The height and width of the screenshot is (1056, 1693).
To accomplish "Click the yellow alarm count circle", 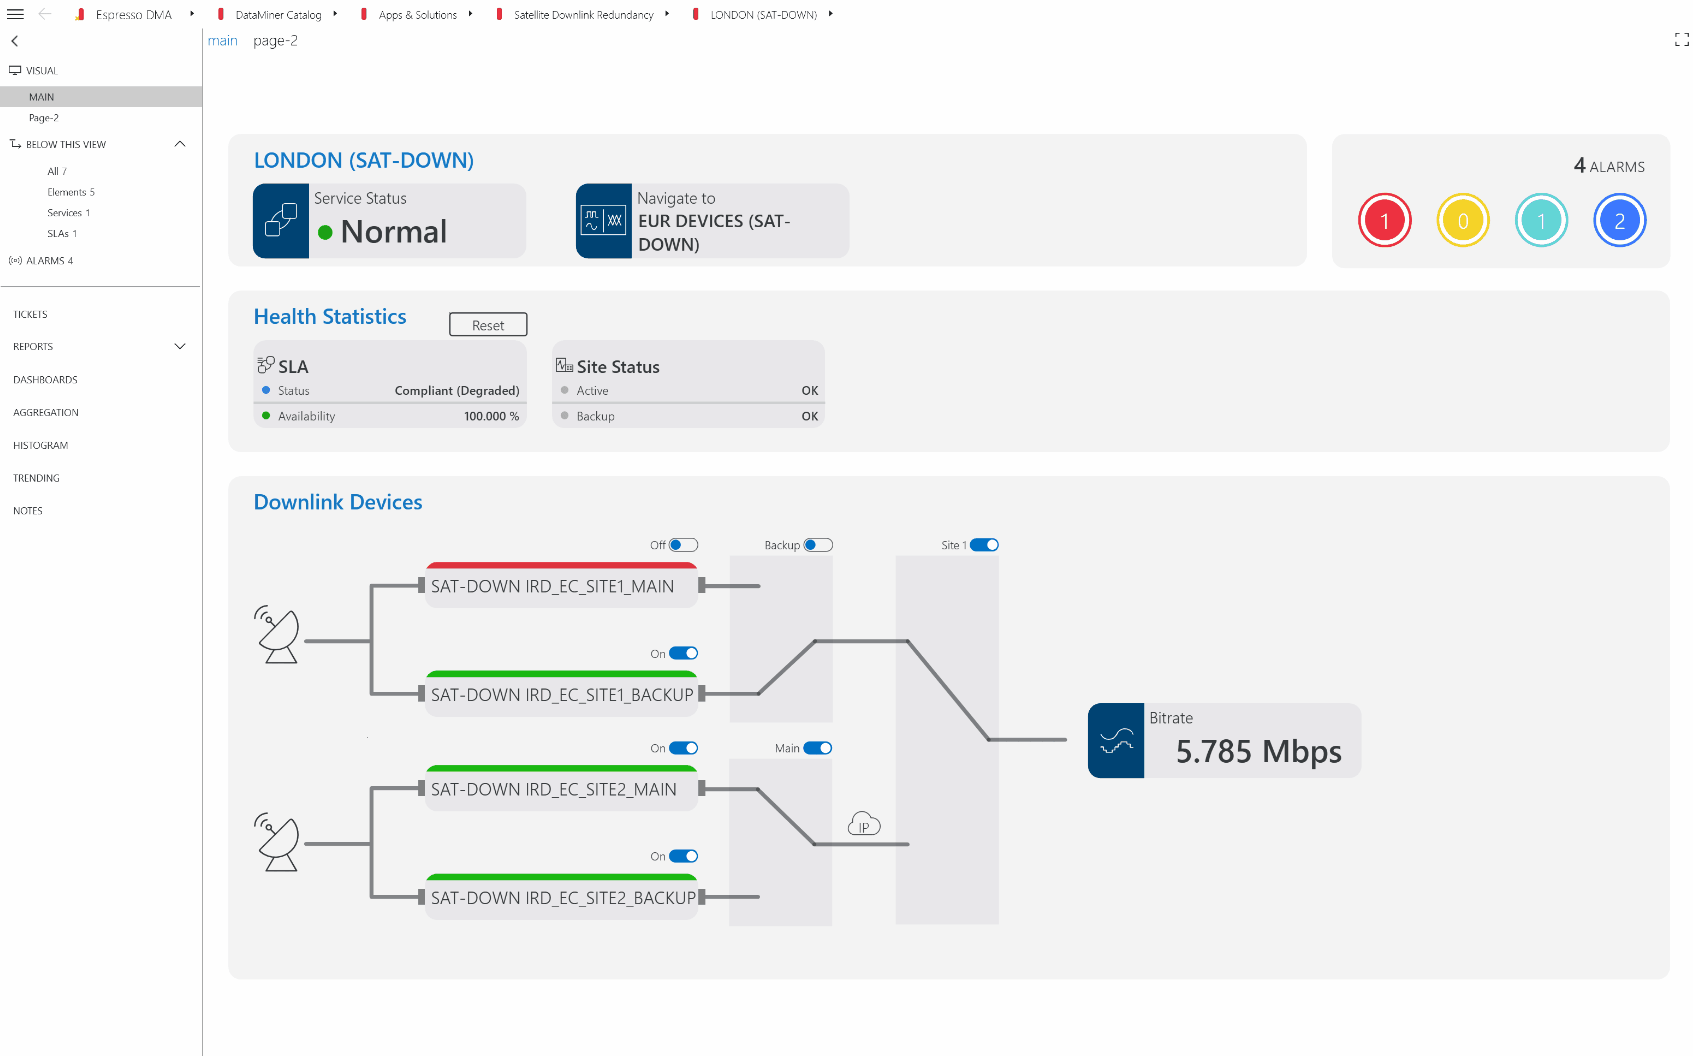I will [1463, 221].
